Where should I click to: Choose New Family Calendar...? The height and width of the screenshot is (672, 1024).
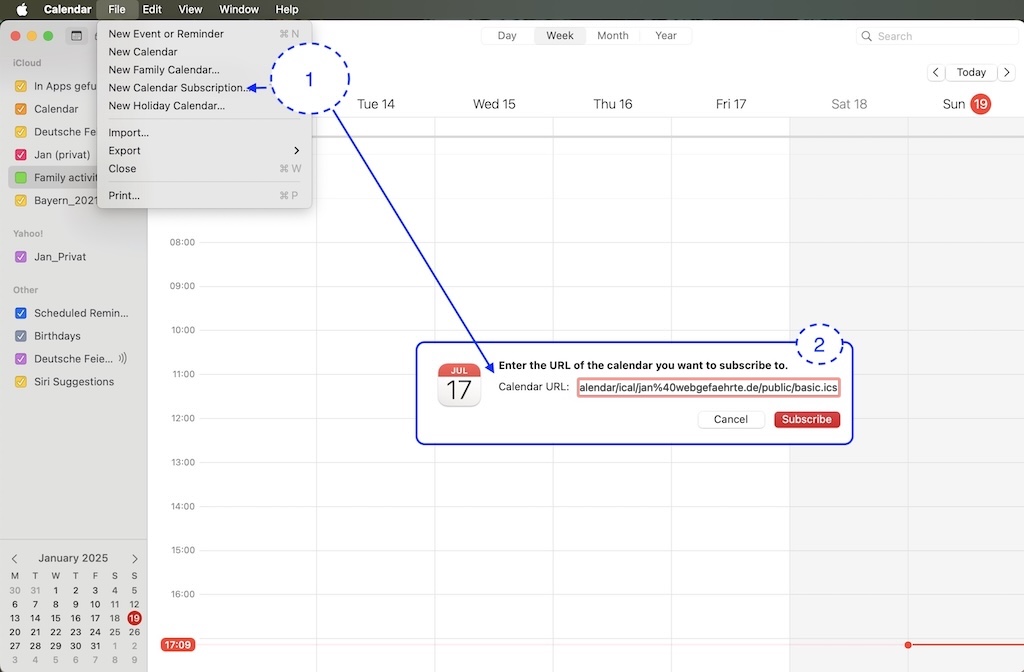pyautogui.click(x=204, y=70)
